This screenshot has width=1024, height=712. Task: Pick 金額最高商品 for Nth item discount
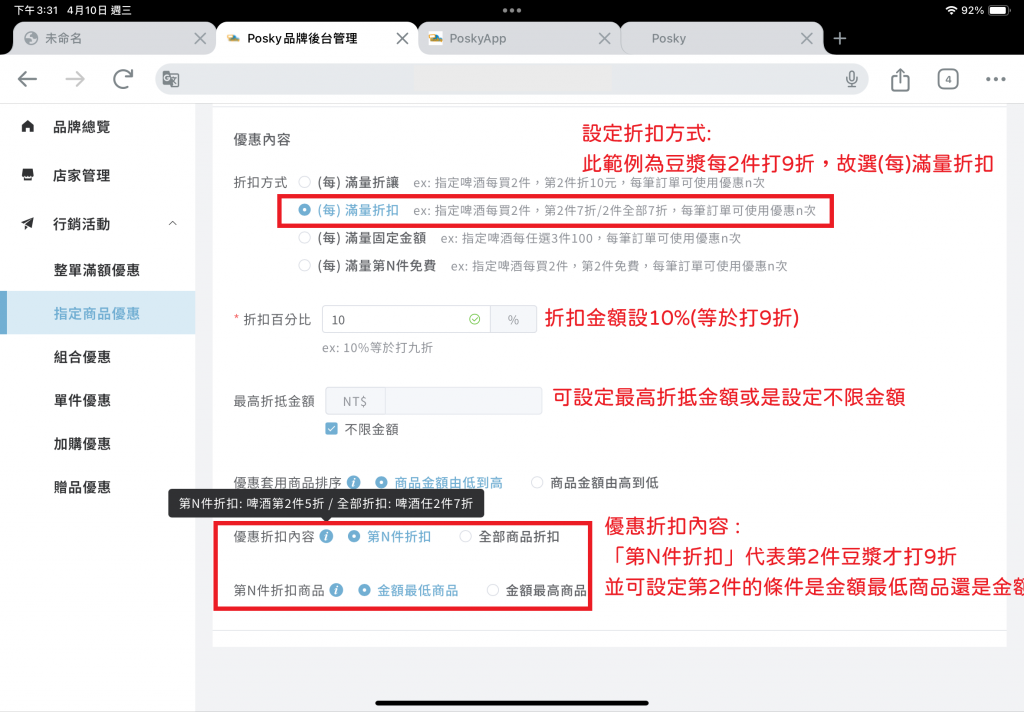(493, 591)
